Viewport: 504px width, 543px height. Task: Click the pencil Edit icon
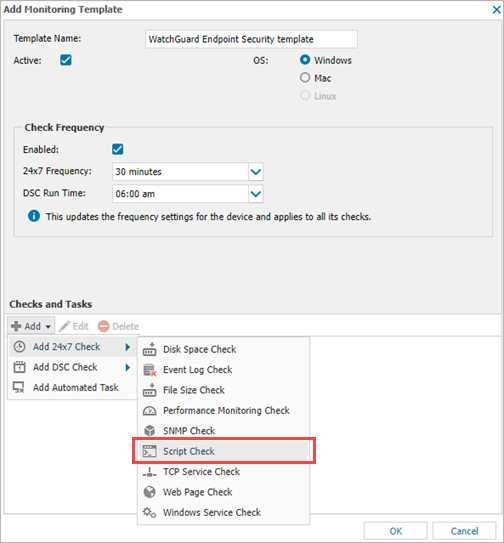pos(64,326)
